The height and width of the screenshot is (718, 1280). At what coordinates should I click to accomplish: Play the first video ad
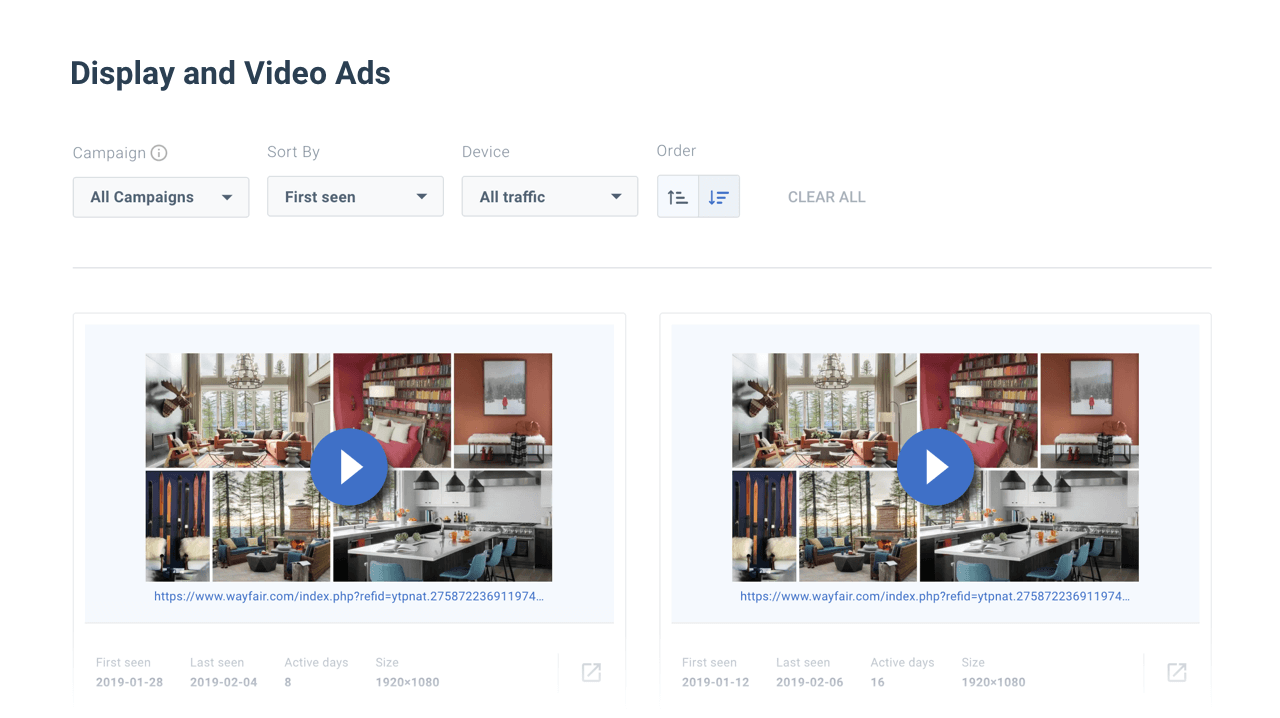[x=349, y=467]
